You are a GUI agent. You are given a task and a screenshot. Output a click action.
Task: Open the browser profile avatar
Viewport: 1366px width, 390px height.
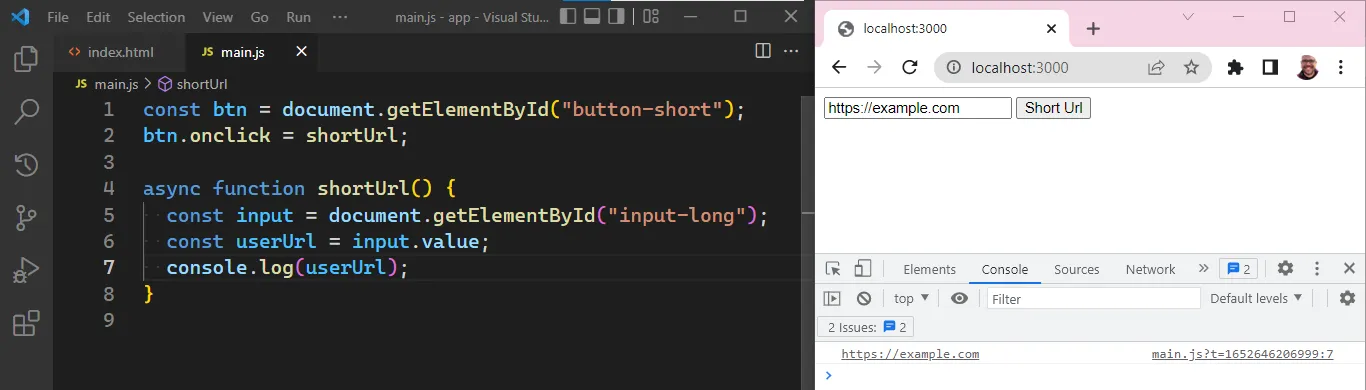(1306, 68)
